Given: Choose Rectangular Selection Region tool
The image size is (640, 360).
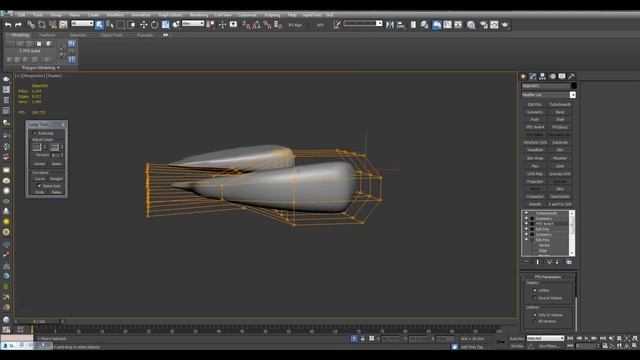Looking at the screenshot, I should 121,25.
